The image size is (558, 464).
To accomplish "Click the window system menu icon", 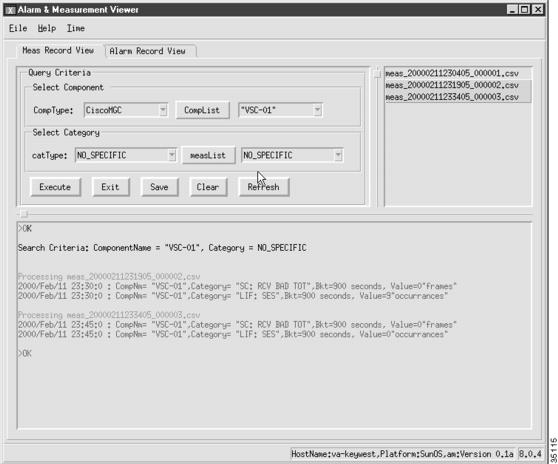I will click(x=10, y=10).
